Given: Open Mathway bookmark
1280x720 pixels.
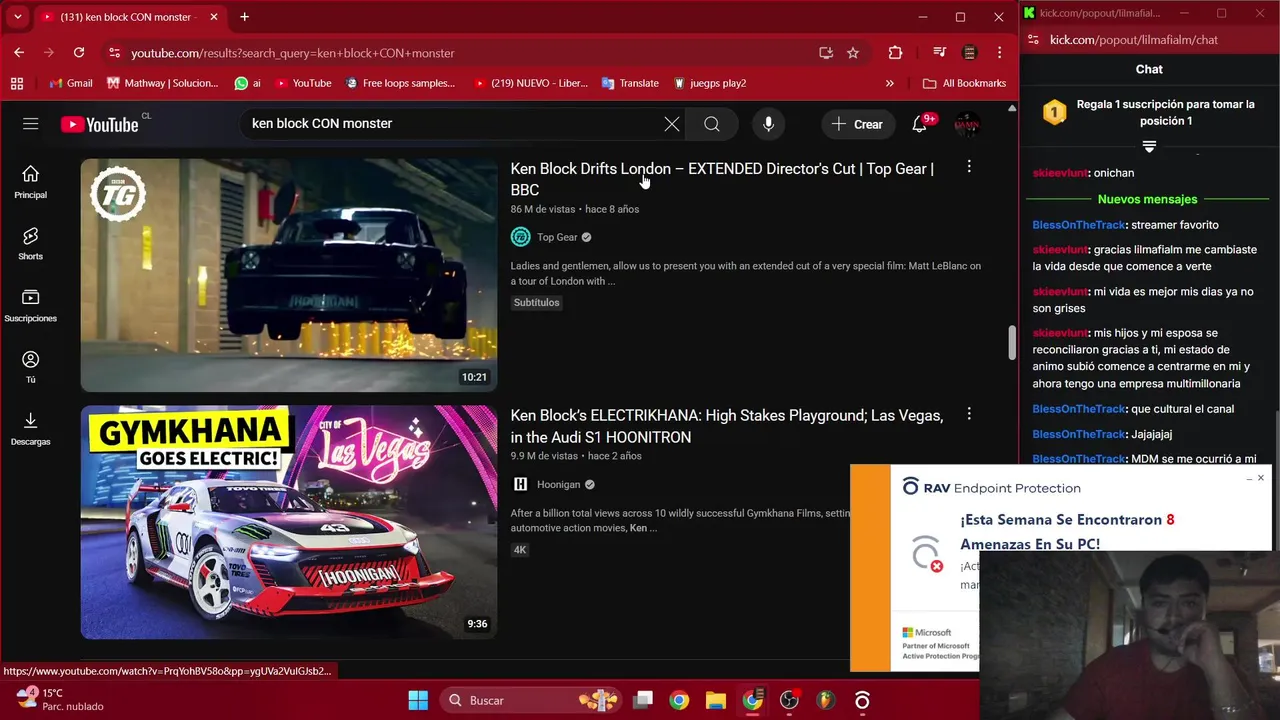Looking at the screenshot, I should coord(162,83).
